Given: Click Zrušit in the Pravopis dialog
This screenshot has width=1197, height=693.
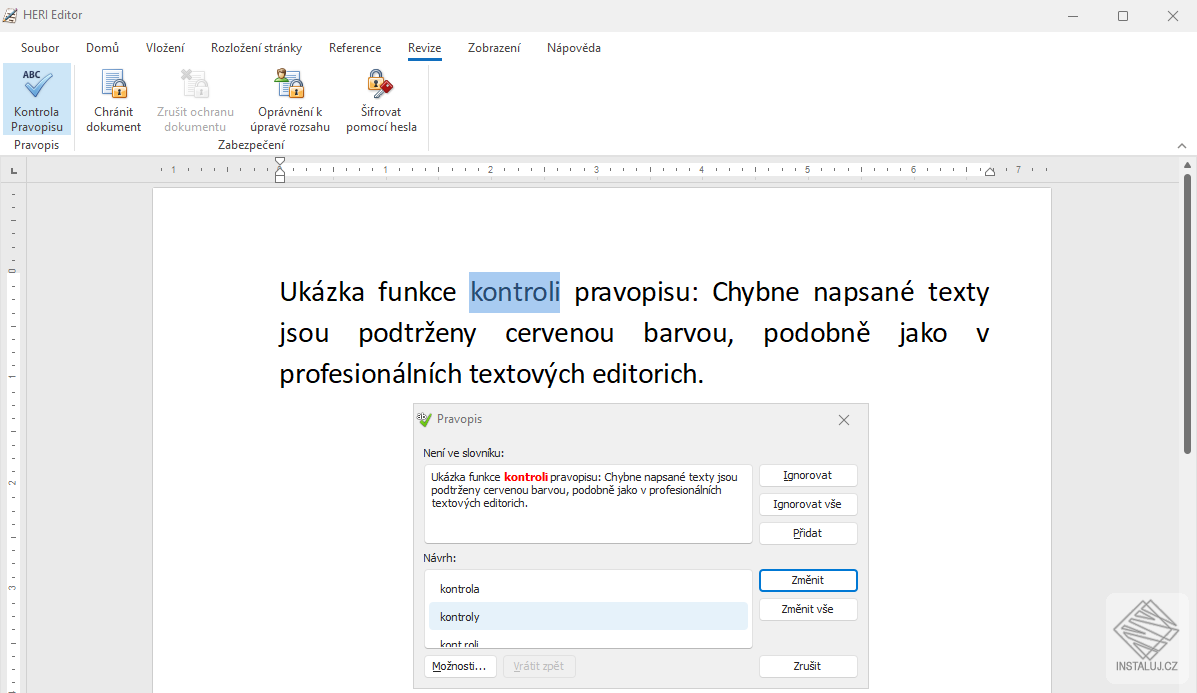Looking at the screenshot, I should pos(808,666).
